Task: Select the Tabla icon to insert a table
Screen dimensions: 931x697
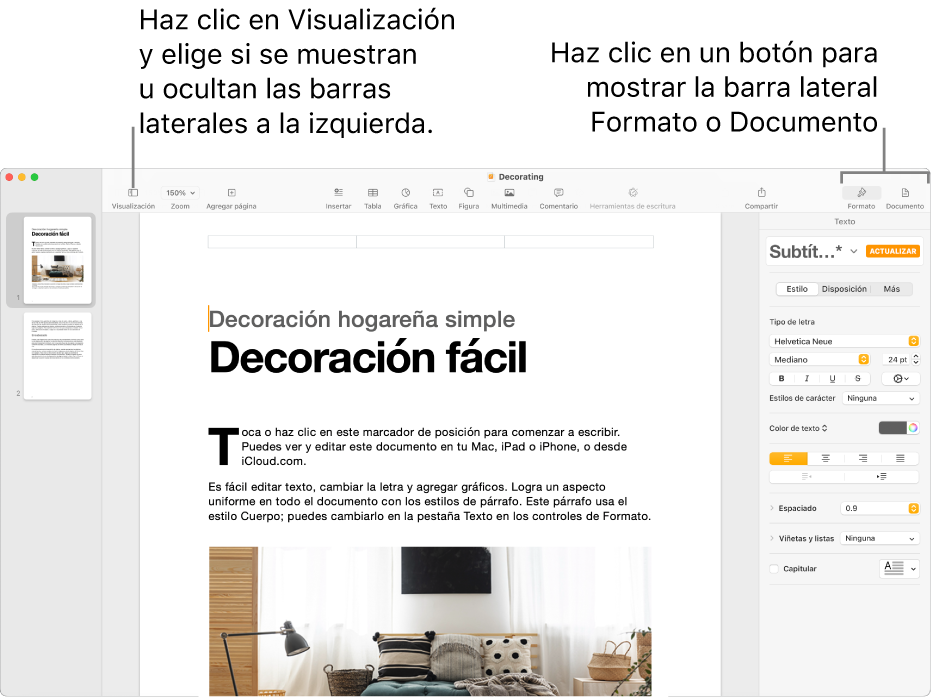Action: click(372, 192)
